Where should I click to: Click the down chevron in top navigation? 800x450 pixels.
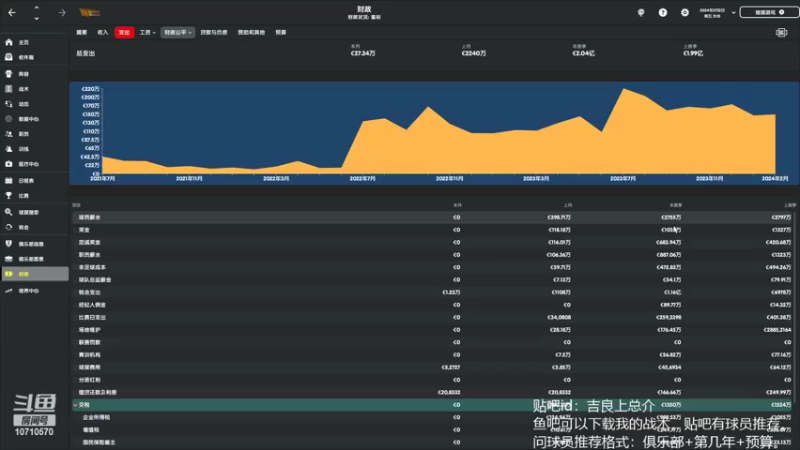[36, 18]
